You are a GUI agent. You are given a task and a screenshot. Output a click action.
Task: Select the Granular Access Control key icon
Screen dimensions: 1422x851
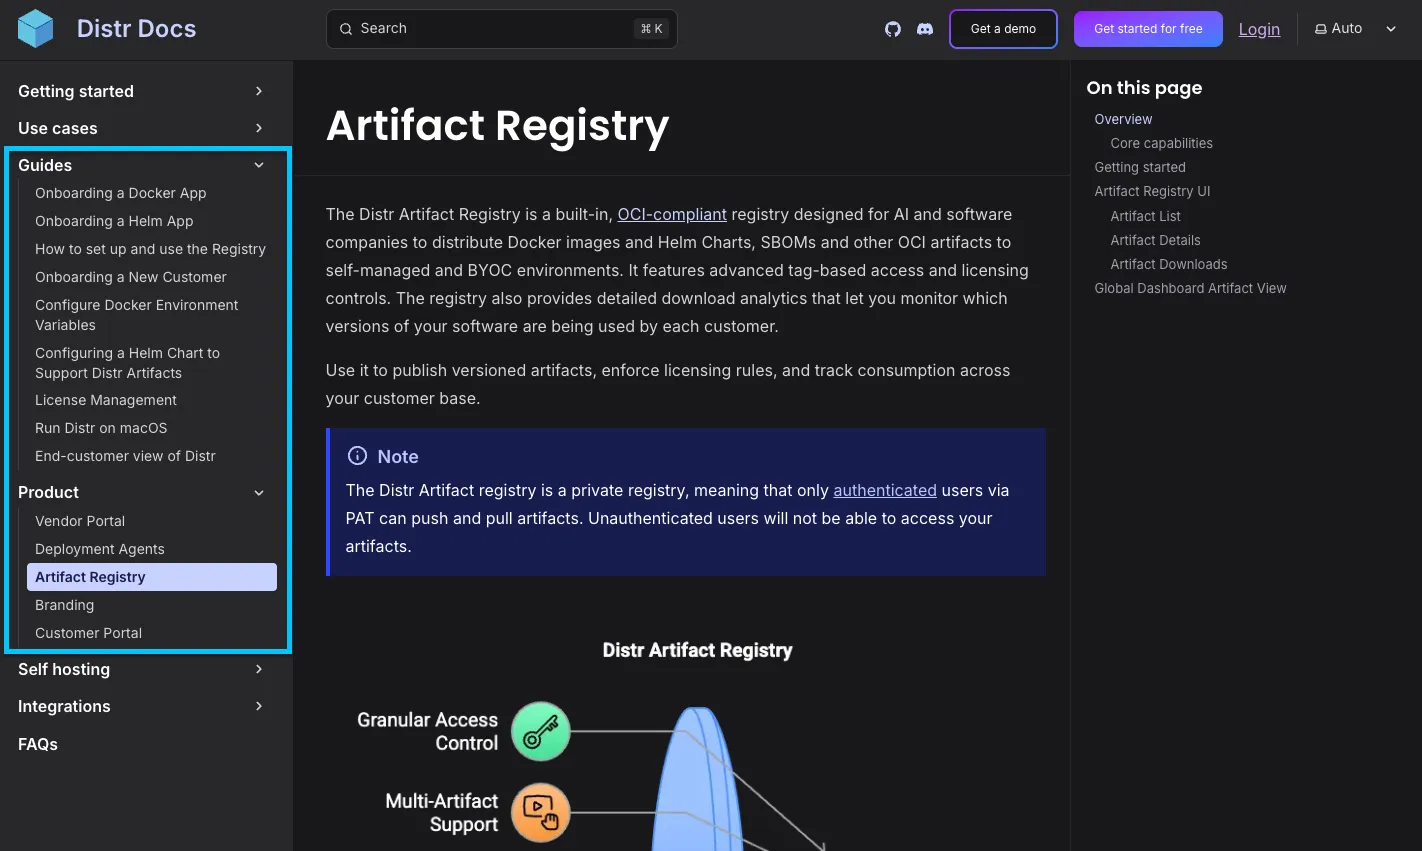540,731
